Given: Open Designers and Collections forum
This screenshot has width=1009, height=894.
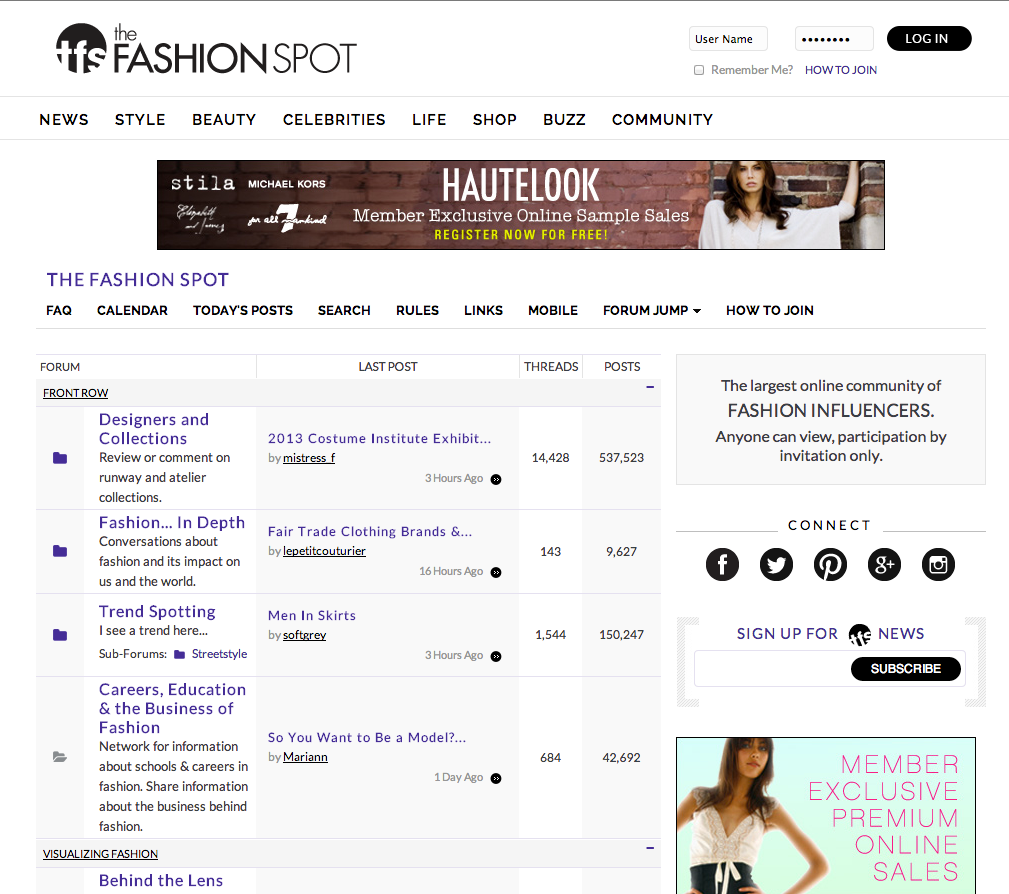Looking at the screenshot, I should pyautogui.click(x=154, y=429).
